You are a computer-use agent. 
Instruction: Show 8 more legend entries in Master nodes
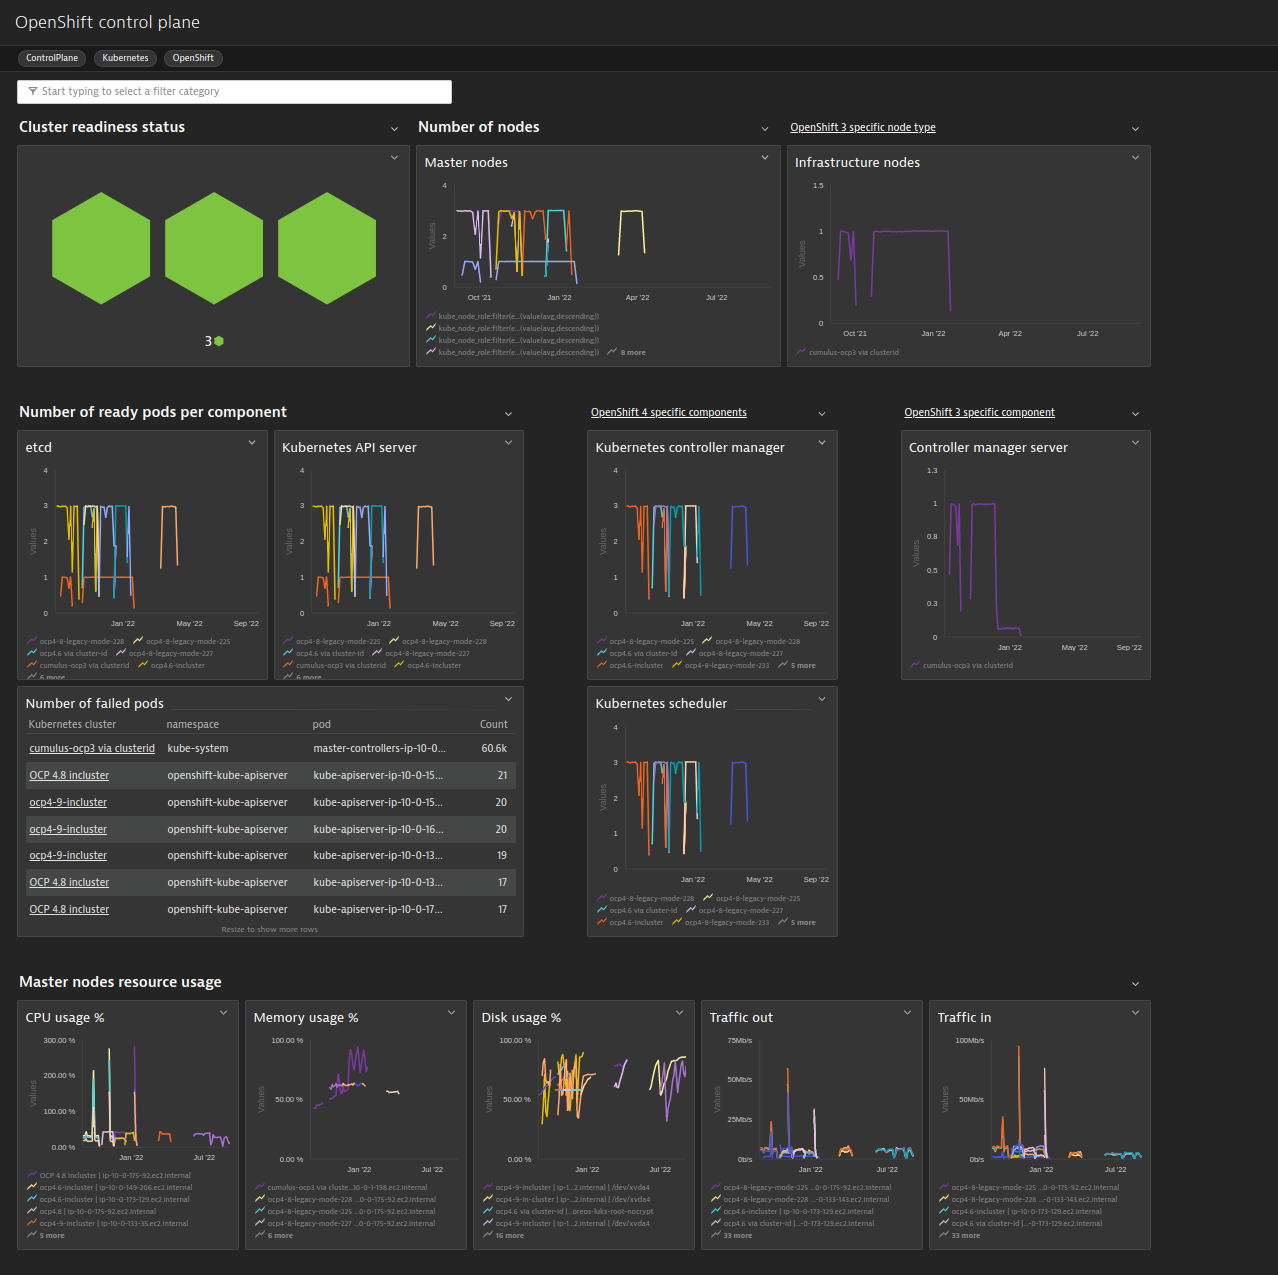pos(627,352)
